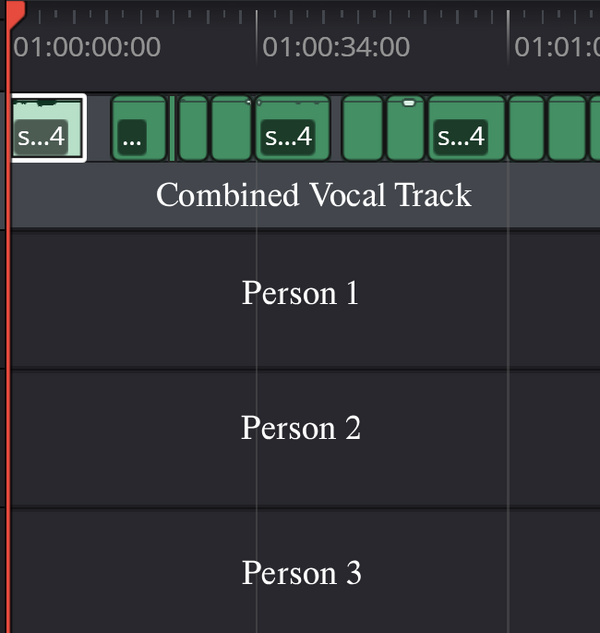Select the second clip labeled with ellipsis

pyautogui.click(x=138, y=129)
